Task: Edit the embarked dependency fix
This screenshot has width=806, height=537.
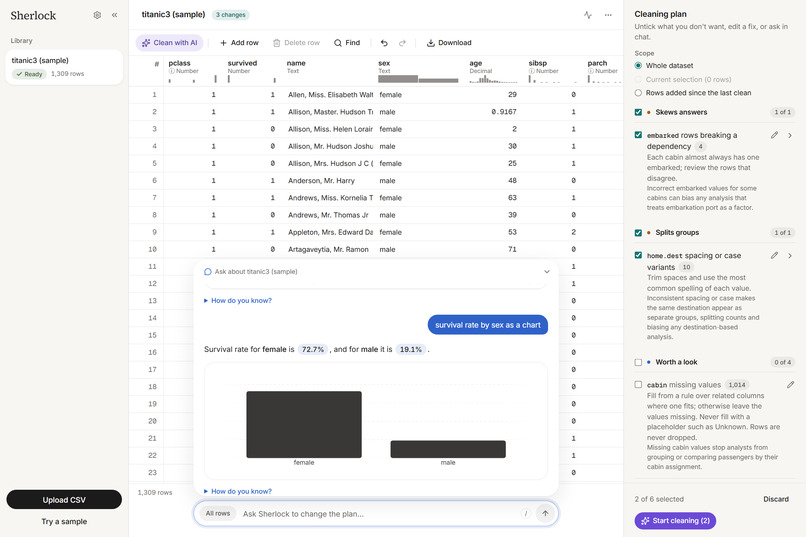Action: pyautogui.click(x=774, y=135)
